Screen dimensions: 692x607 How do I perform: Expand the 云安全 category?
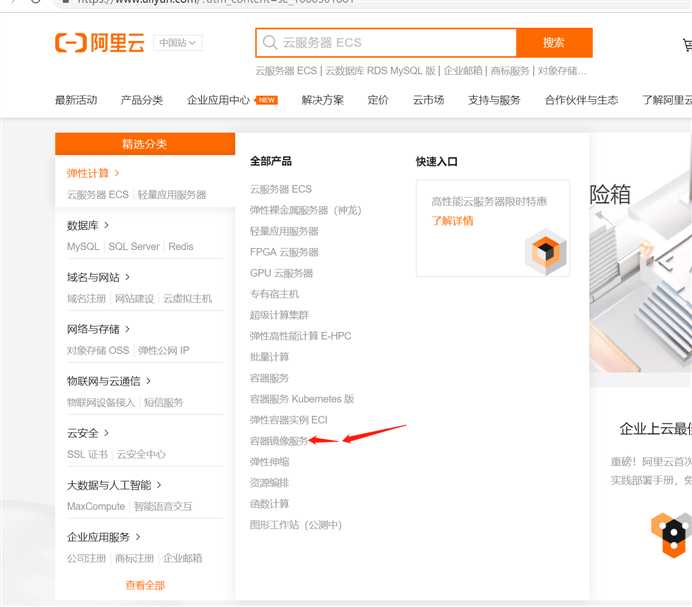click(87, 433)
